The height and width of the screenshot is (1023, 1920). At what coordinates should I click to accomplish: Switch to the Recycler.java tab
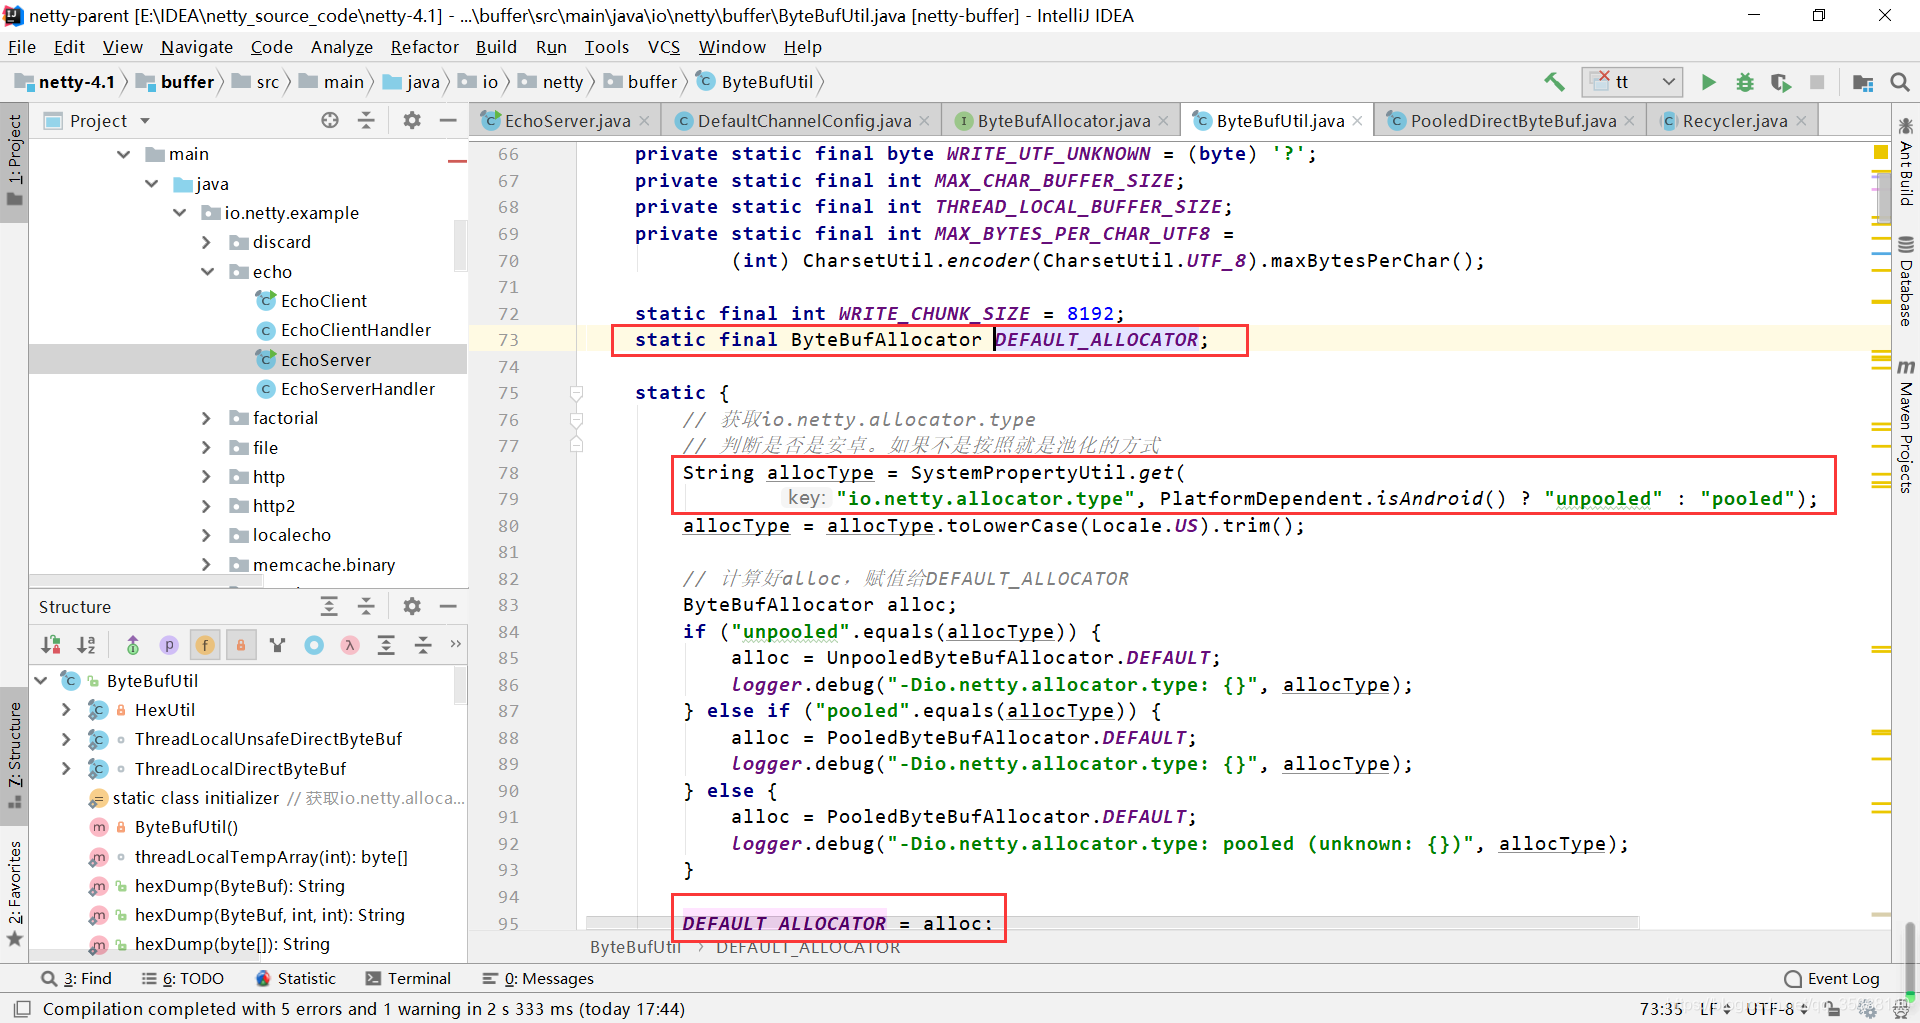(x=1734, y=121)
